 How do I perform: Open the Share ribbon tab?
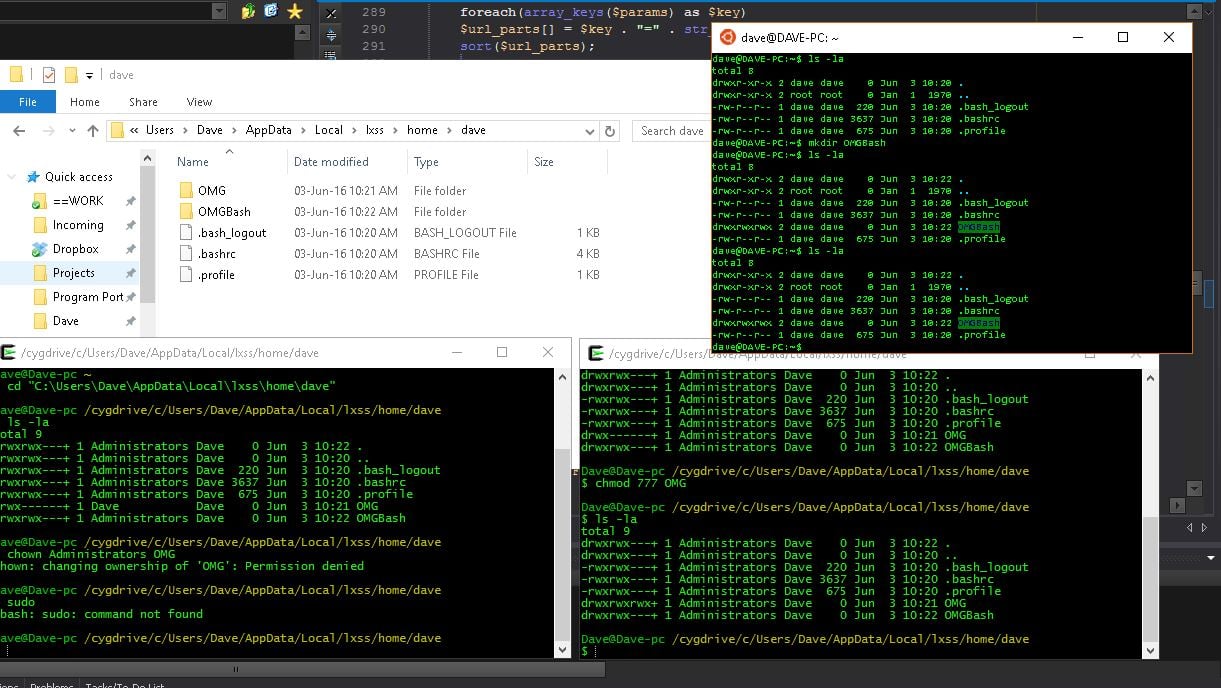[143, 102]
